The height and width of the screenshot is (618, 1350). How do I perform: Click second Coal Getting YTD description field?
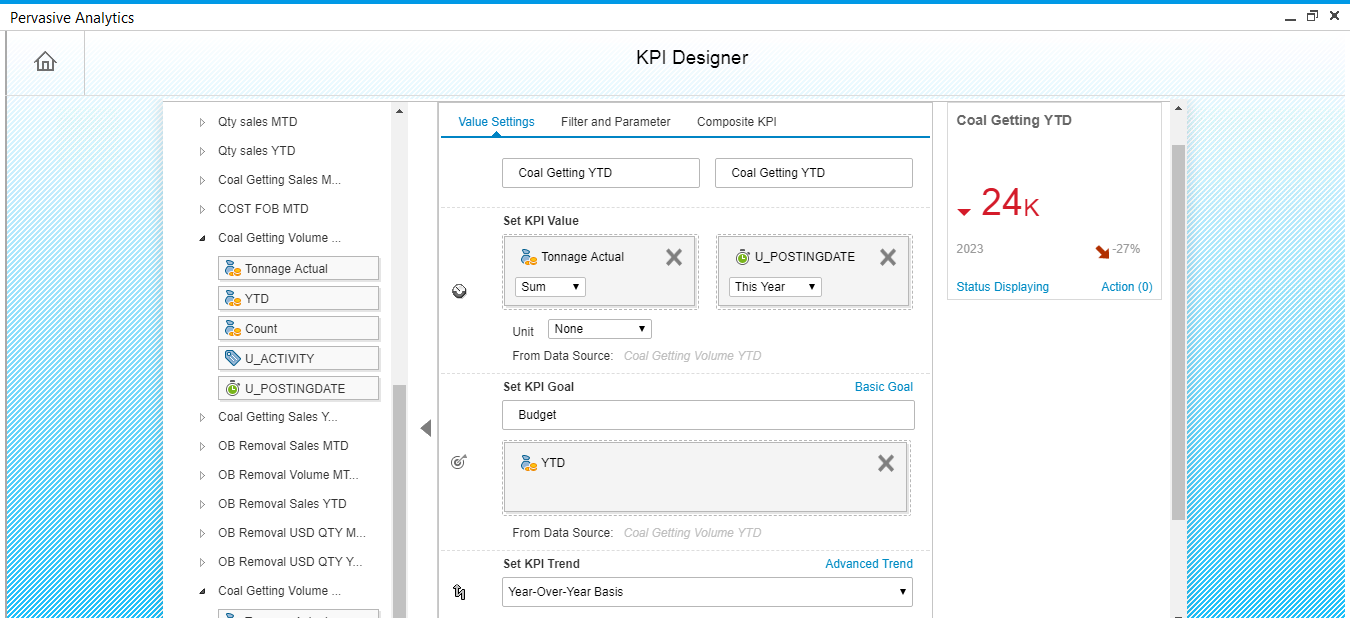tap(814, 173)
